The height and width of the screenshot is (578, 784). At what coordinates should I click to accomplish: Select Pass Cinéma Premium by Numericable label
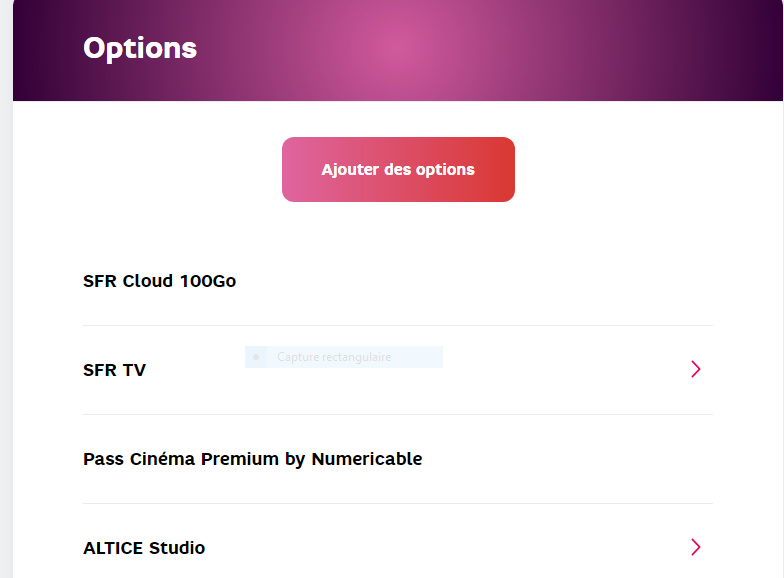pyautogui.click(x=252, y=459)
